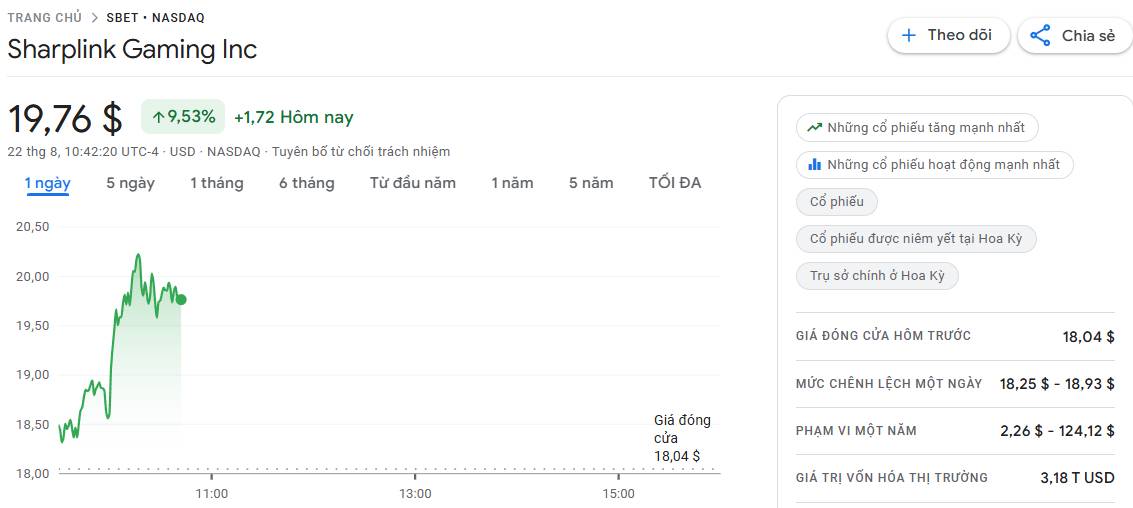The image size is (1133, 508).
Task: Select the 1 ngày time range tab
Action: (48, 183)
